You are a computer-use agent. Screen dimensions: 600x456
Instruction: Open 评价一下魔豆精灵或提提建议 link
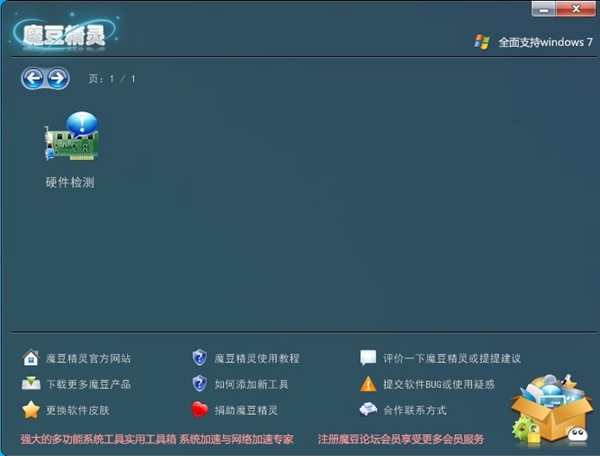(452, 358)
